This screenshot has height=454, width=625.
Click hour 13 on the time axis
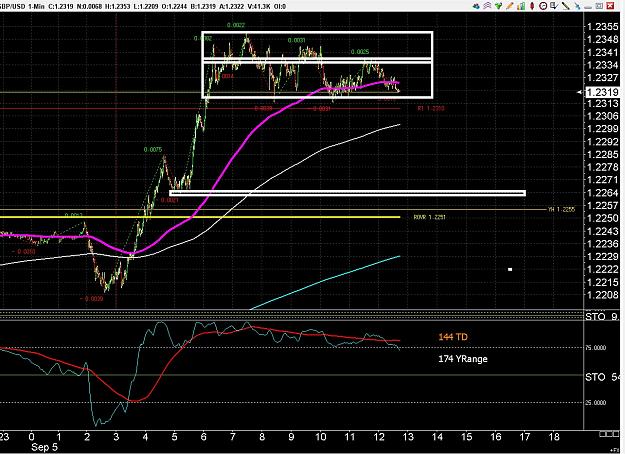pyautogui.click(x=408, y=436)
